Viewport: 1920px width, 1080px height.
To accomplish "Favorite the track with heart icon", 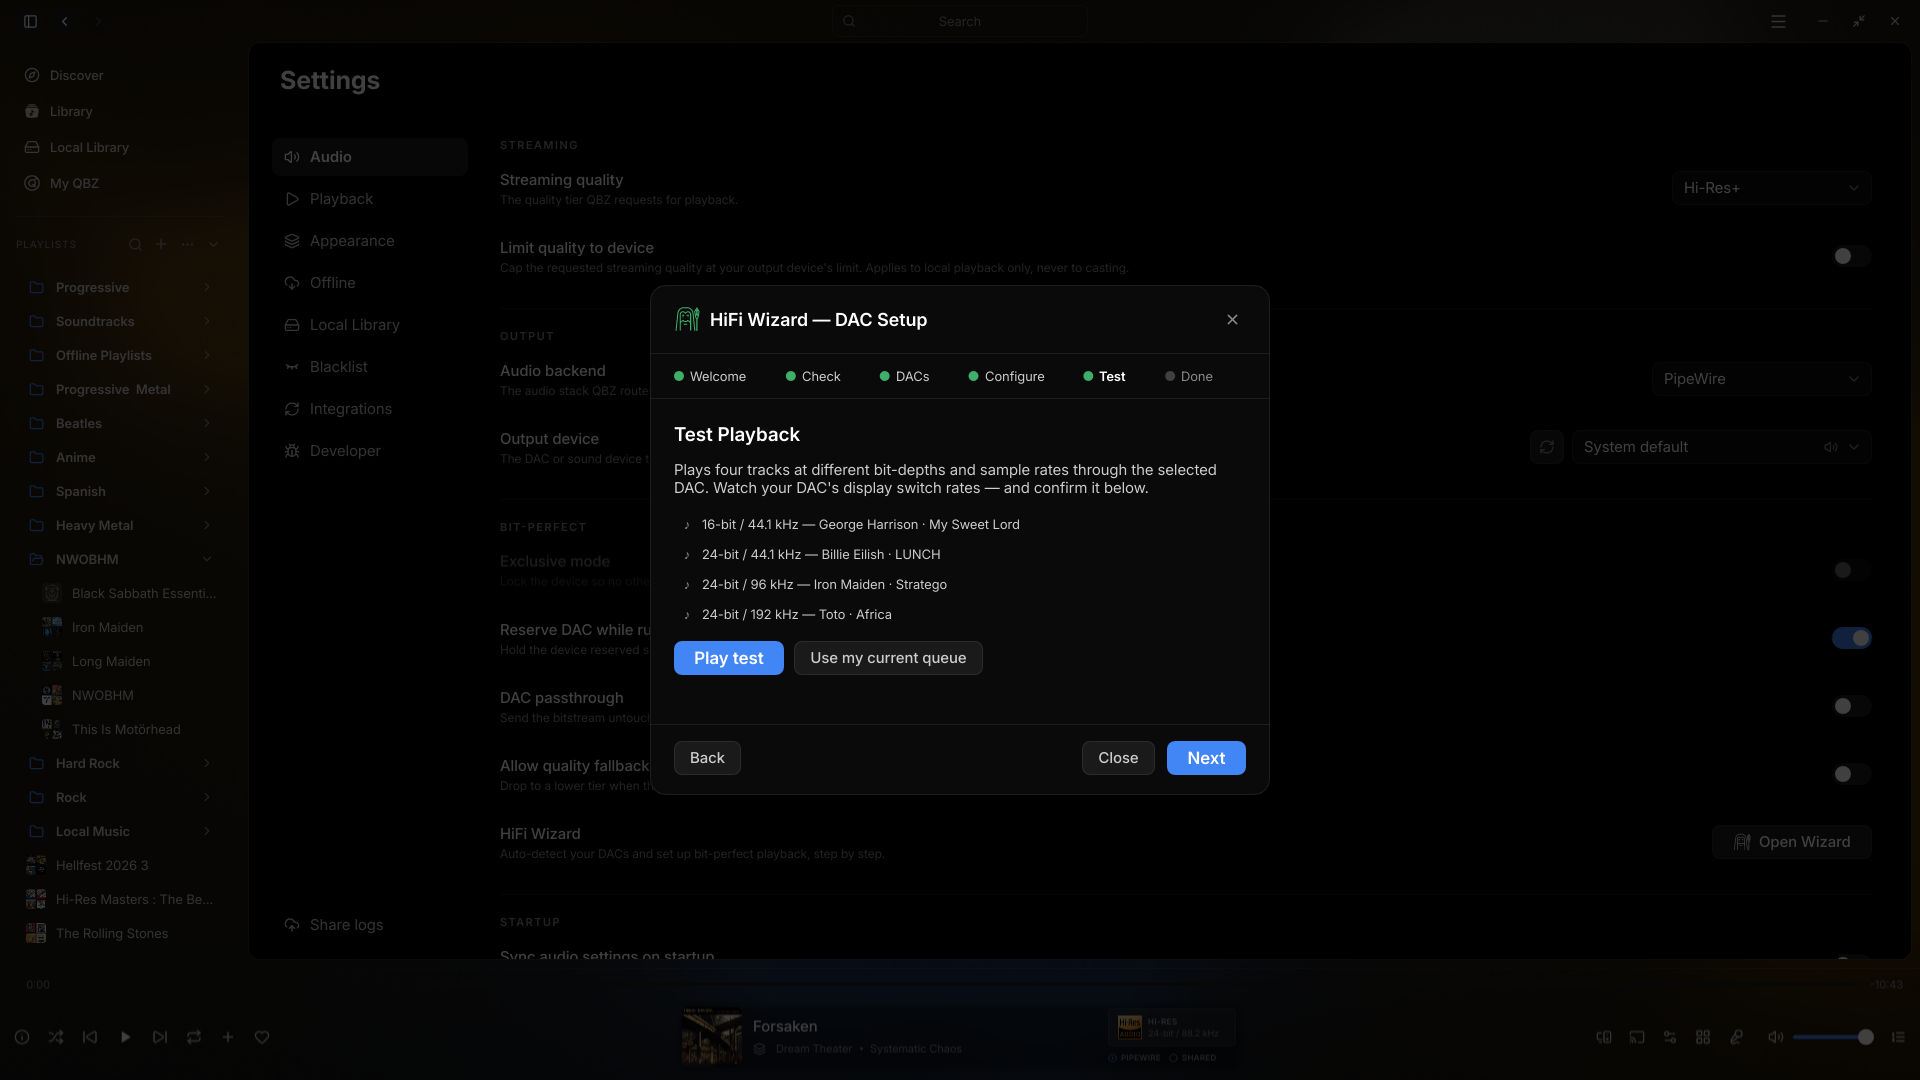I will 262,1037.
